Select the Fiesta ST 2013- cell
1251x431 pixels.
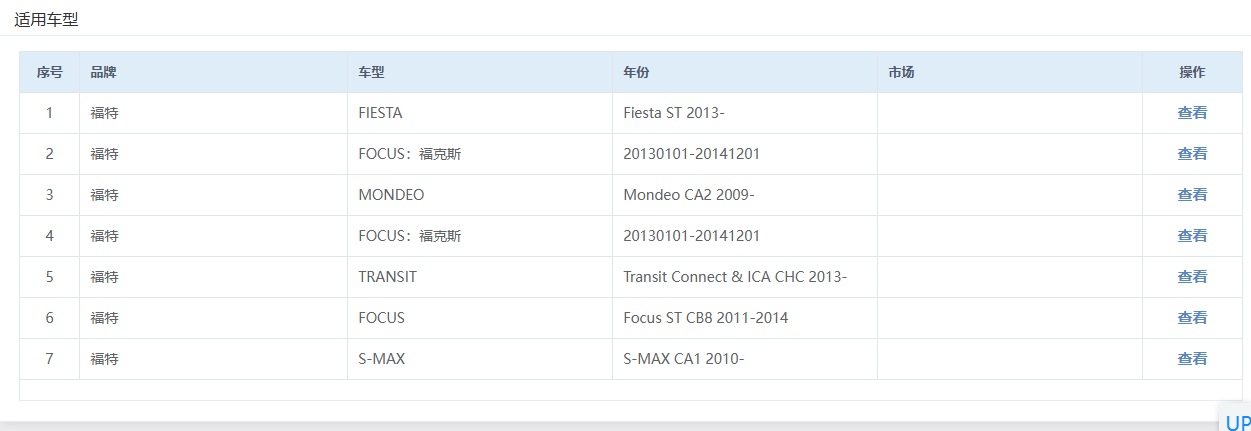(x=745, y=113)
